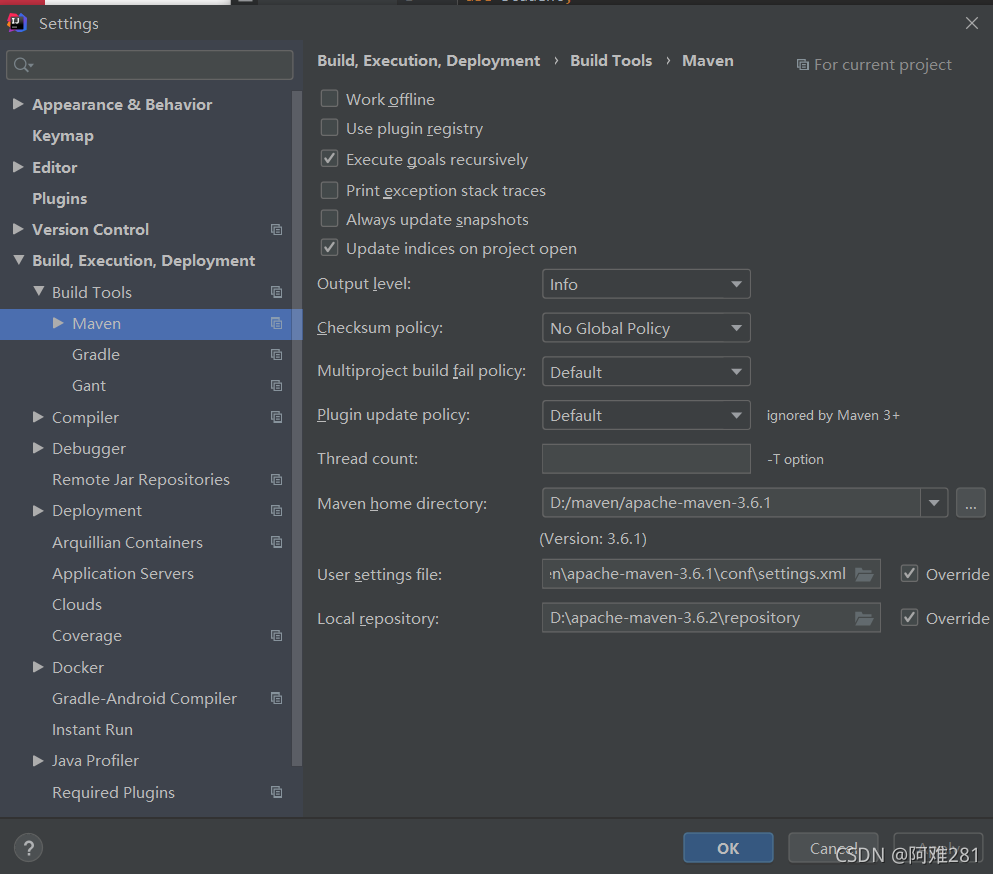Open the Plugin update policy dropdown

point(646,415)
